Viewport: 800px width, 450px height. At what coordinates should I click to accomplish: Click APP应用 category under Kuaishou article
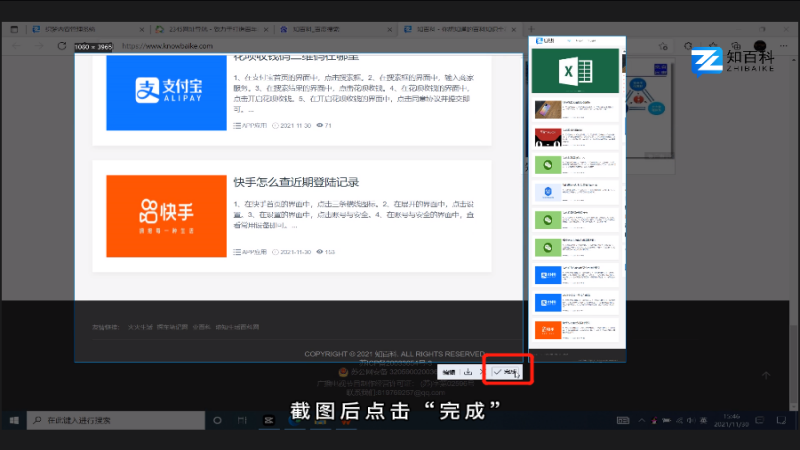250,252
